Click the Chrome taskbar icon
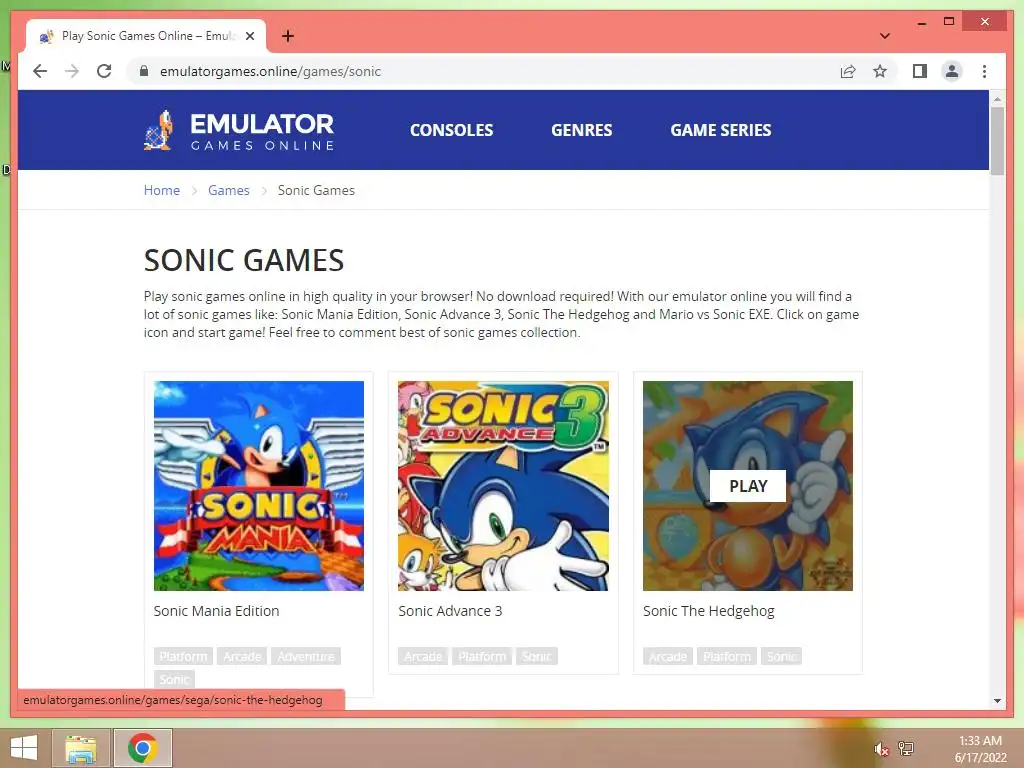 pos(143,748)
